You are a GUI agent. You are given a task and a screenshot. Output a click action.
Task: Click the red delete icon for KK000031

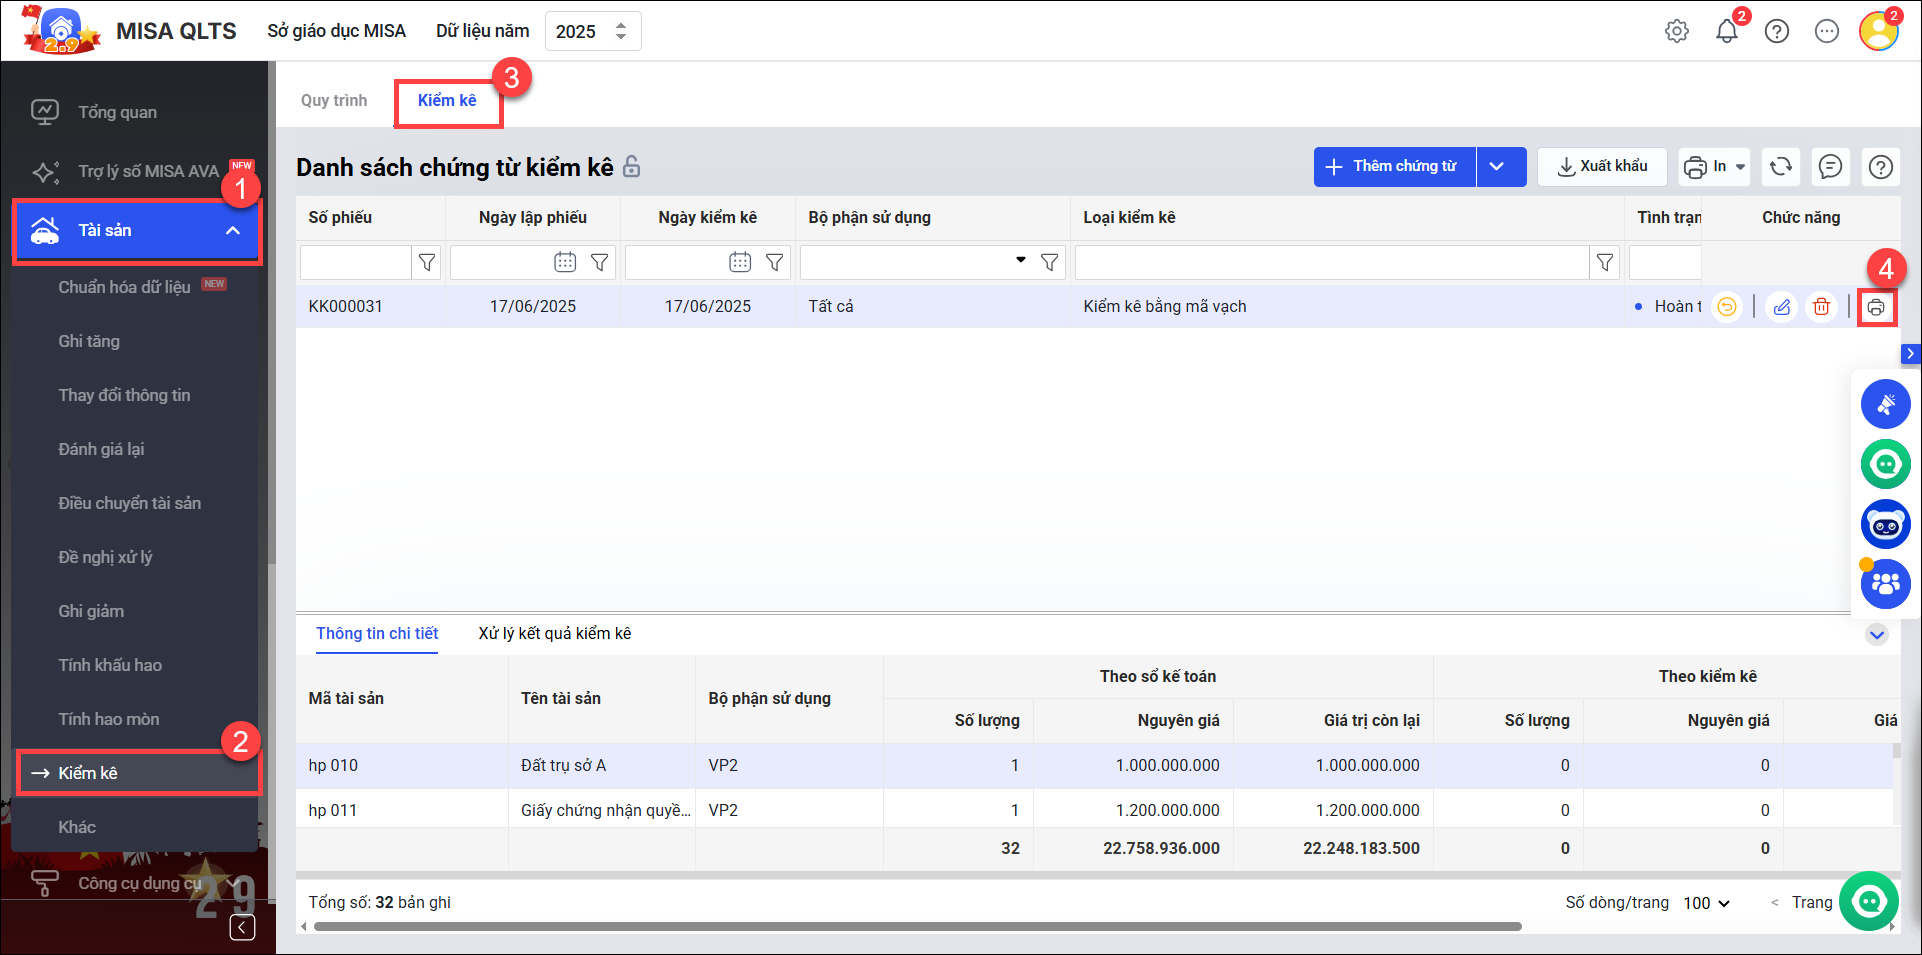[1821, 307]
